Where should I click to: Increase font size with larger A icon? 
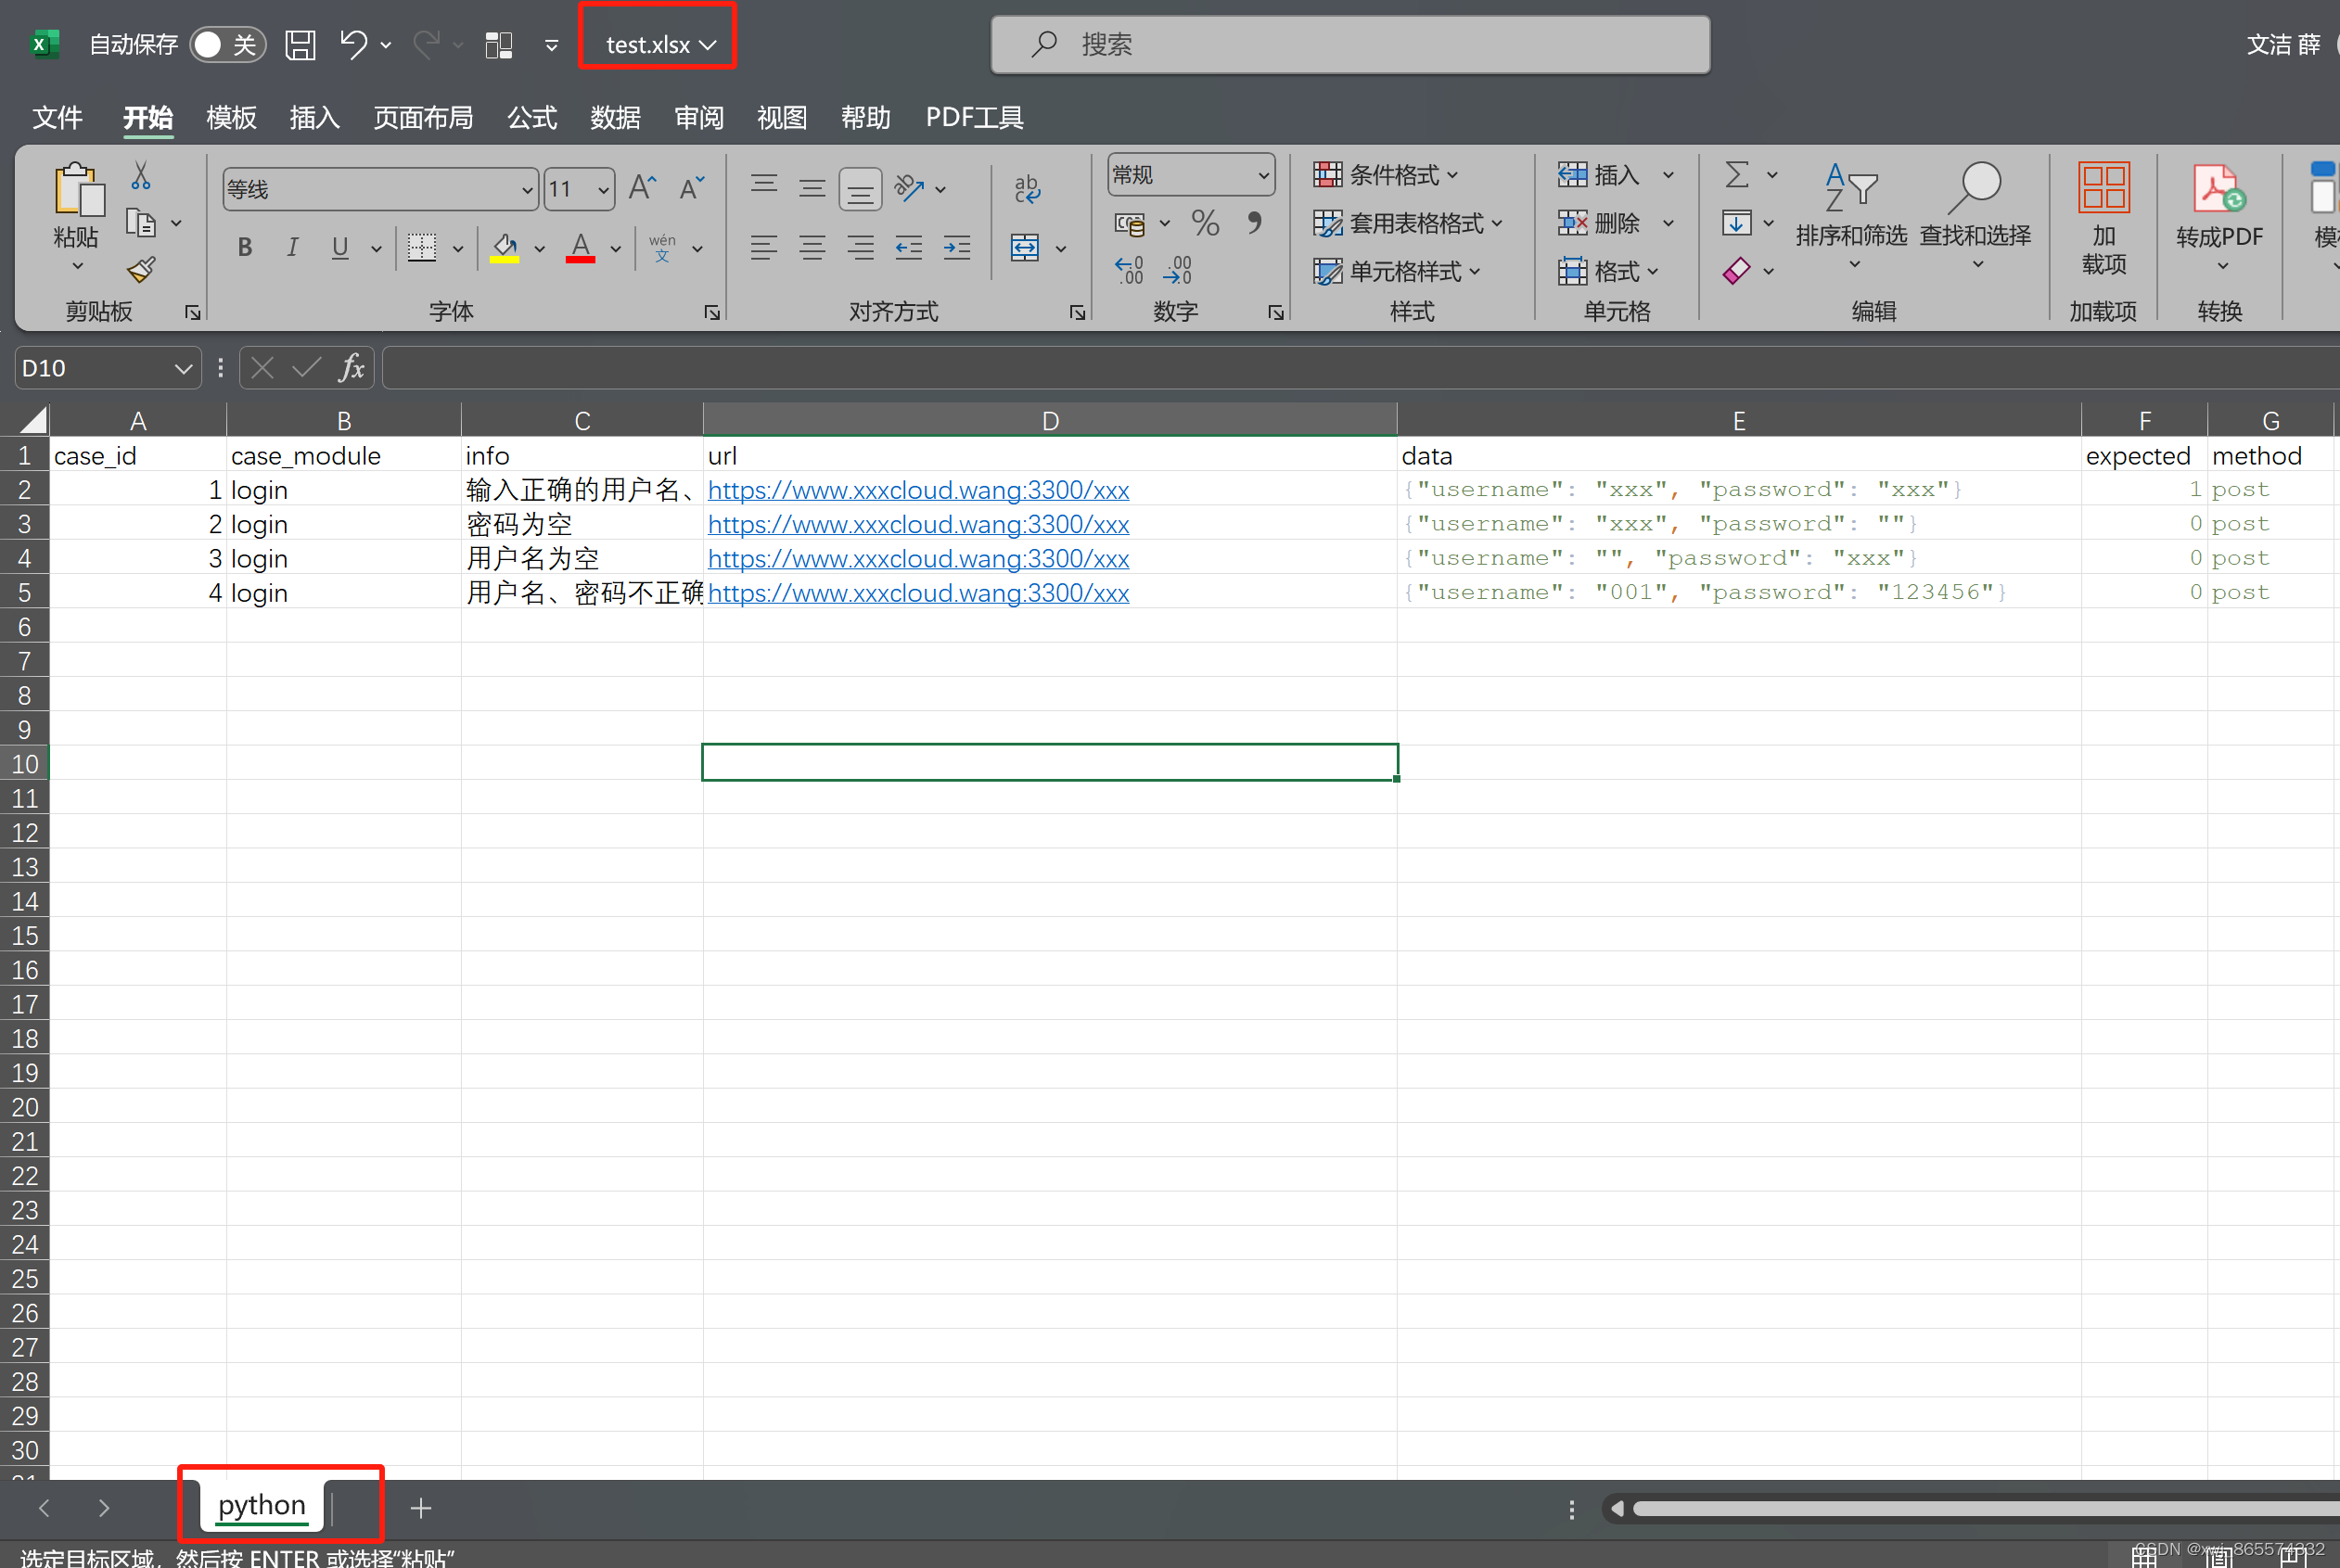point(642,188)
